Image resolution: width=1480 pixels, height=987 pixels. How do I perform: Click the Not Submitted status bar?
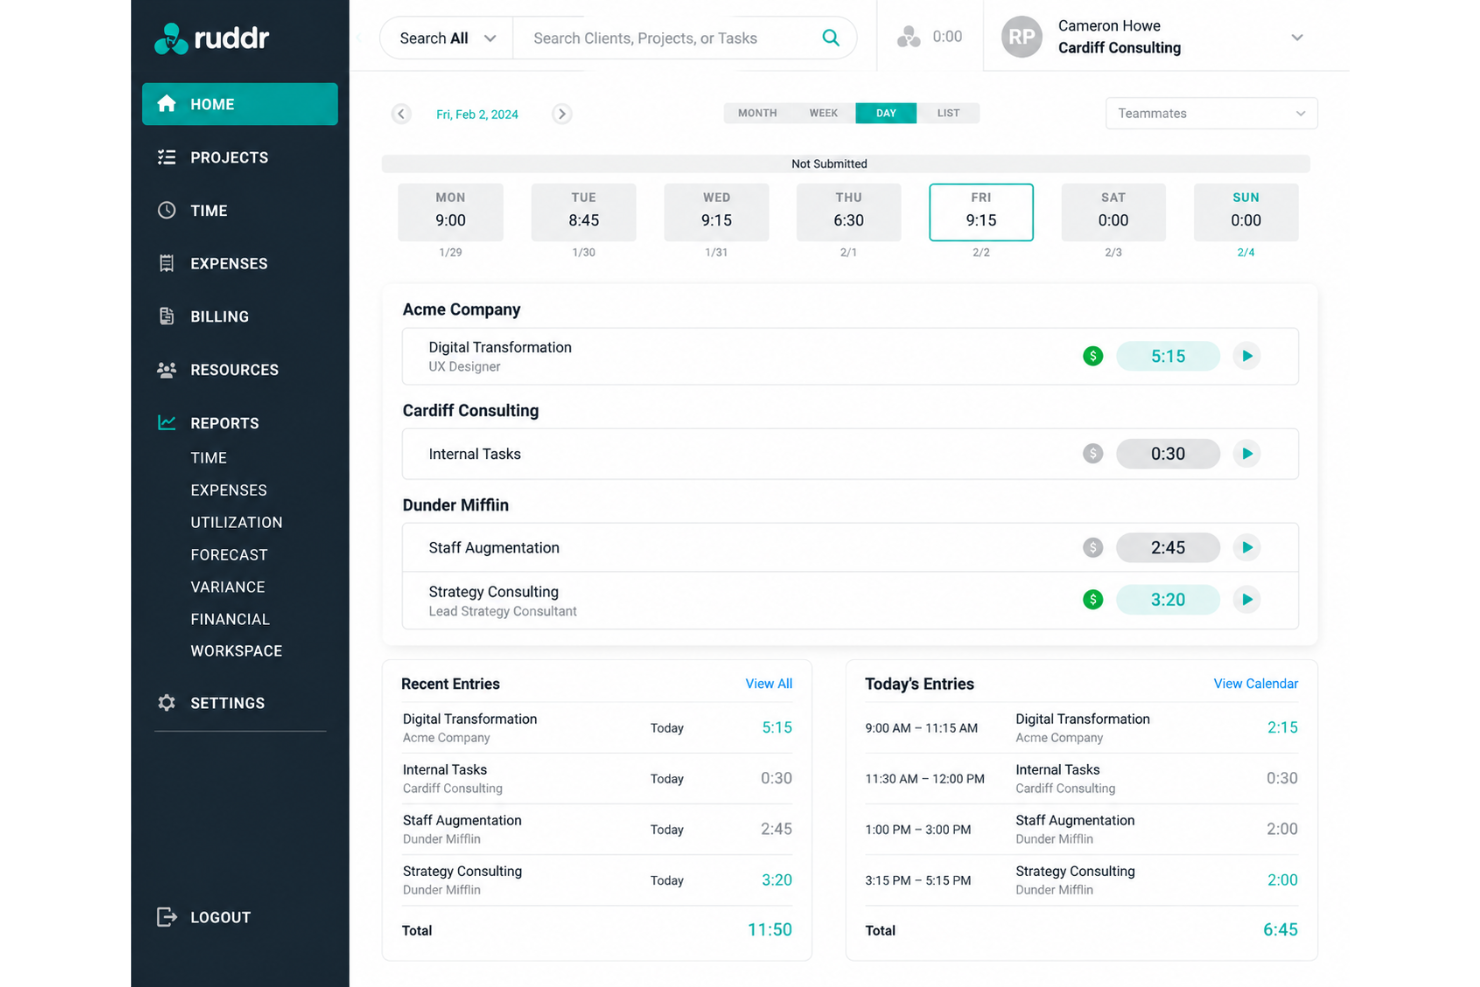[845, 164]
